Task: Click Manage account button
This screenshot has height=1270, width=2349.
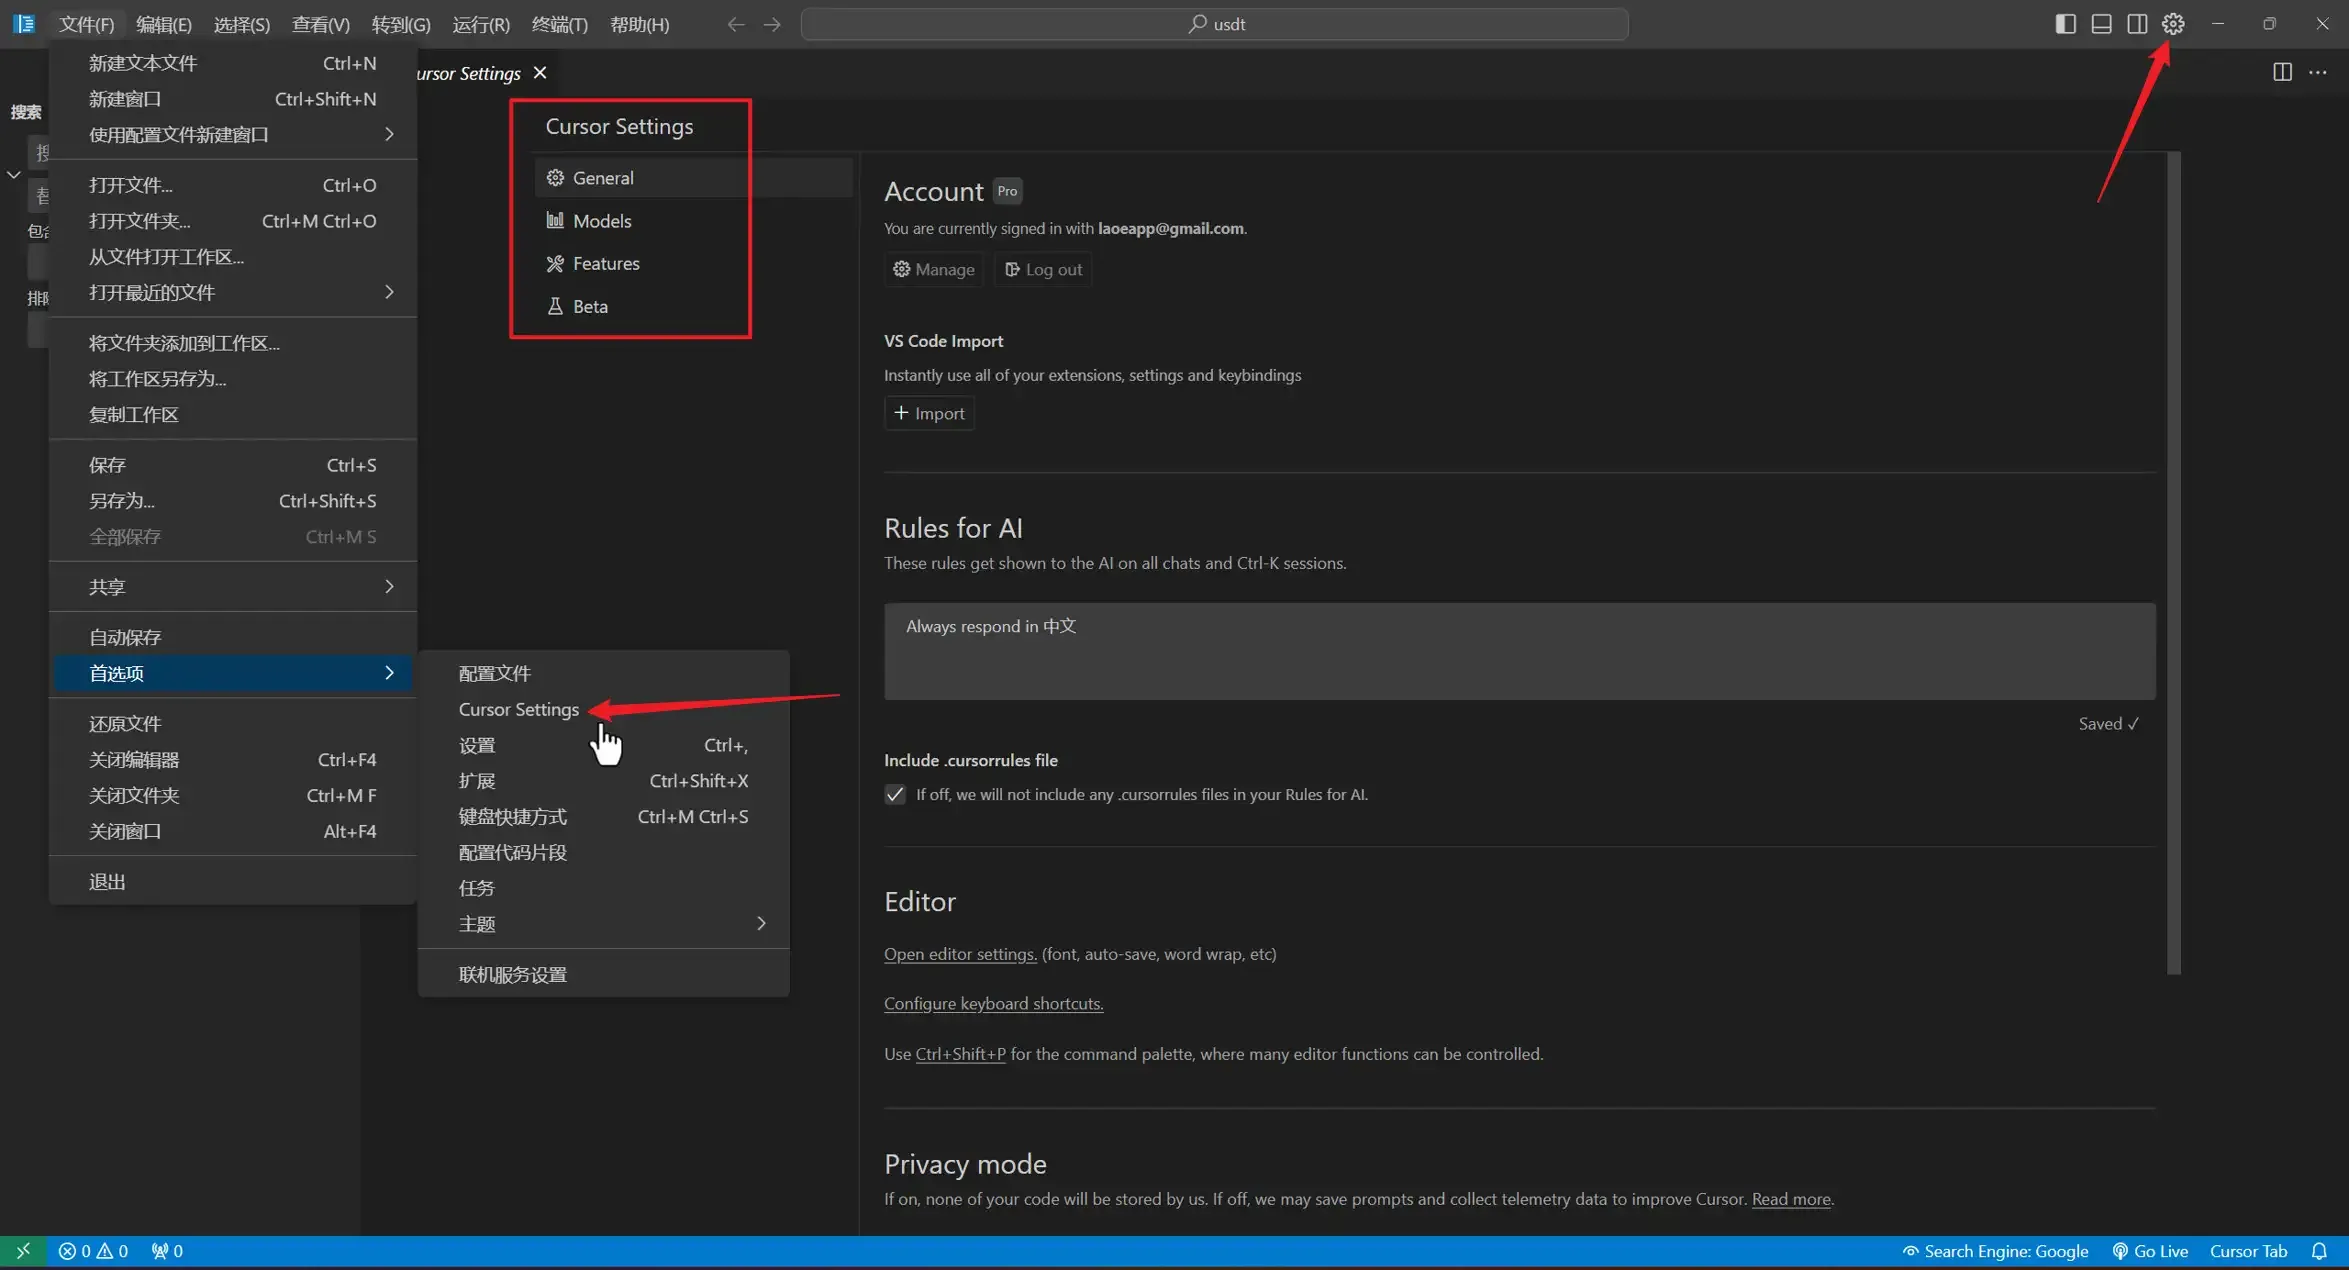Action: pos(932,267)
